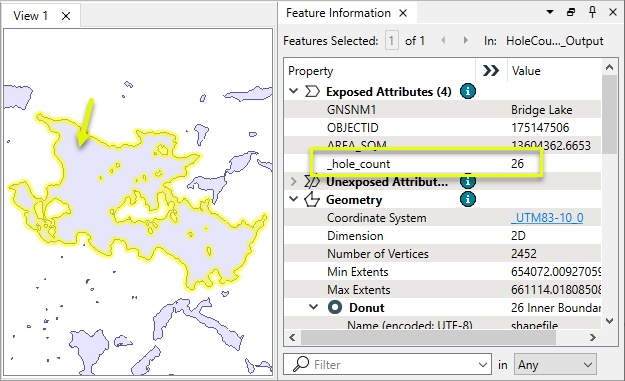Open the 'Any' filter scope dropdown
Image resolution: width=625 pixels, height=381 pixels.
click(555, 364)
